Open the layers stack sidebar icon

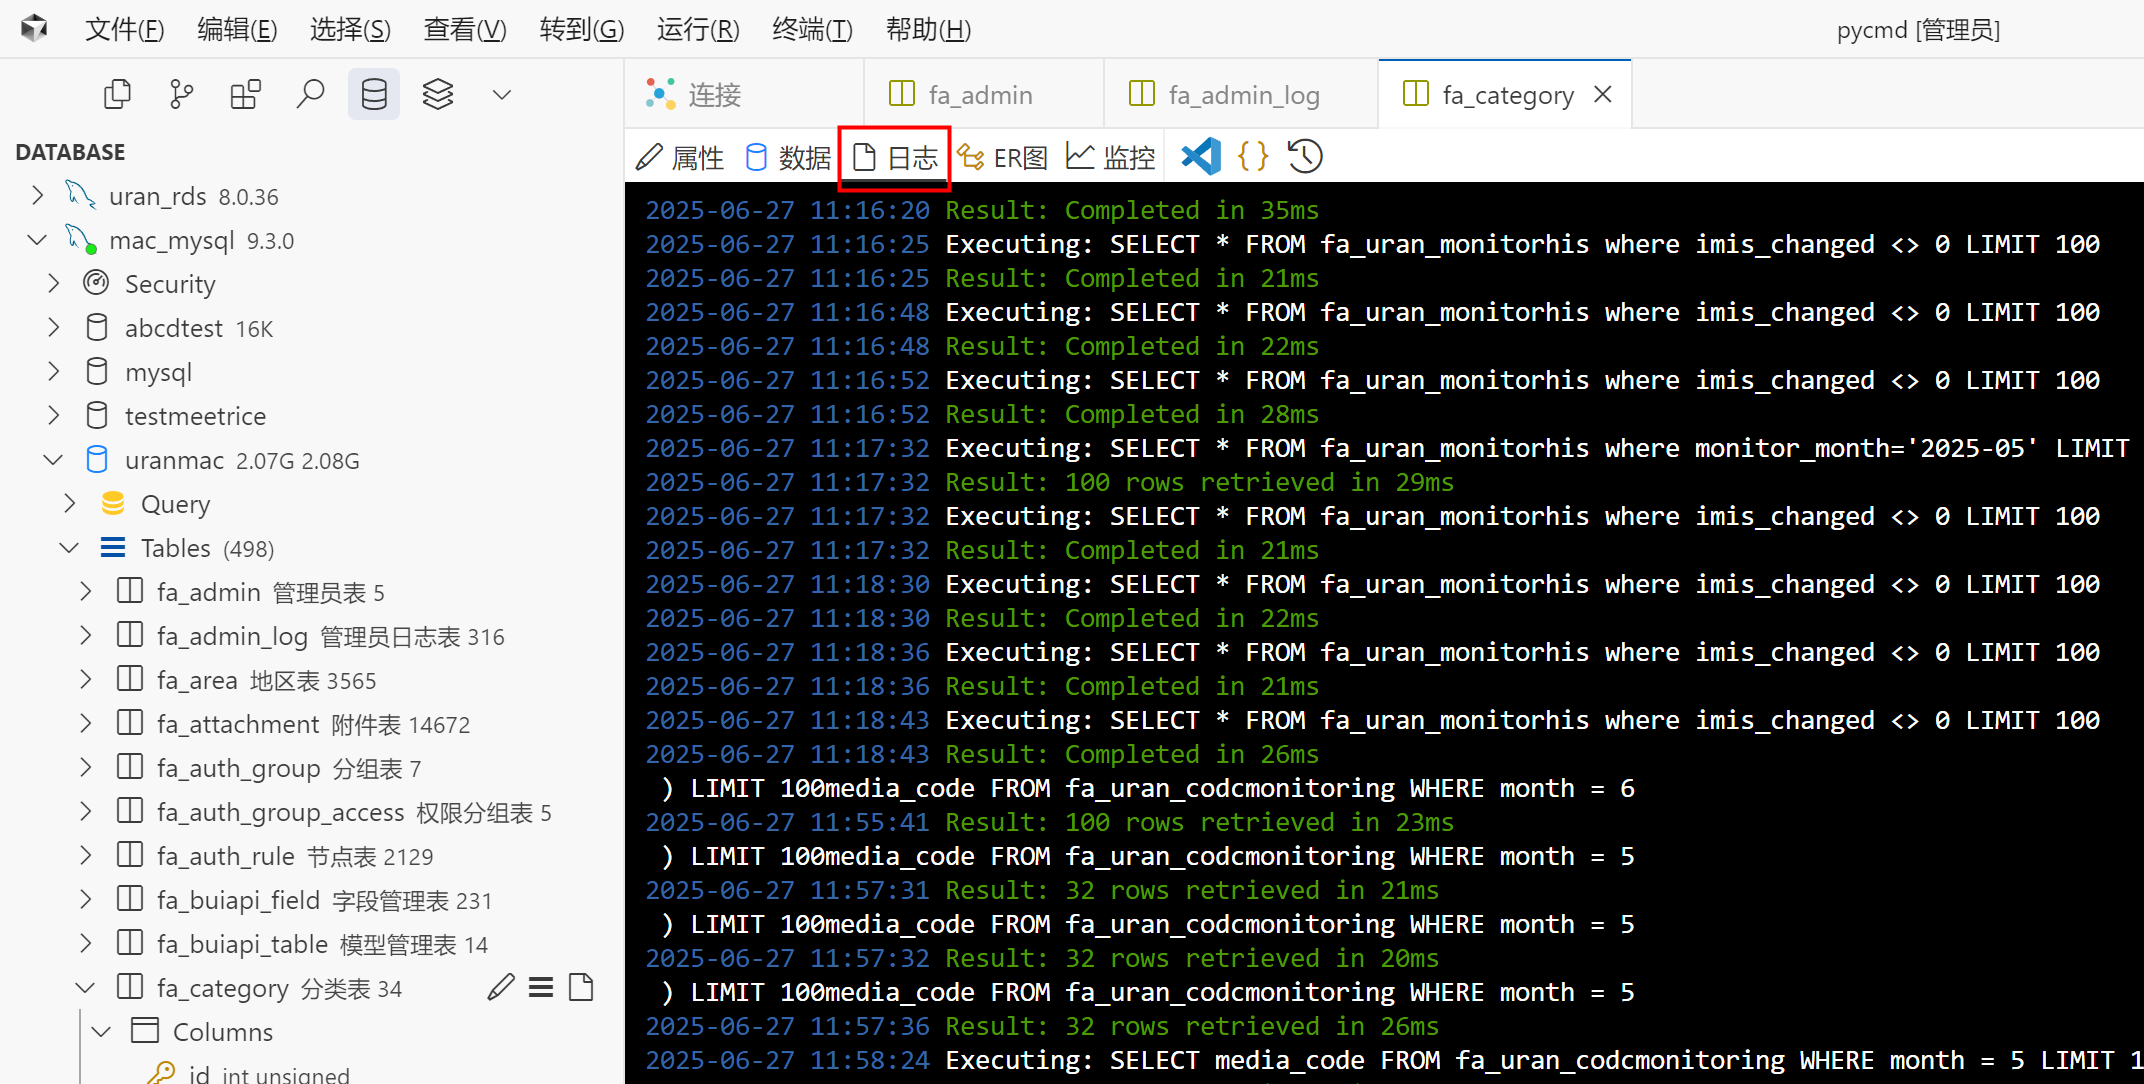tap(438, 94)
